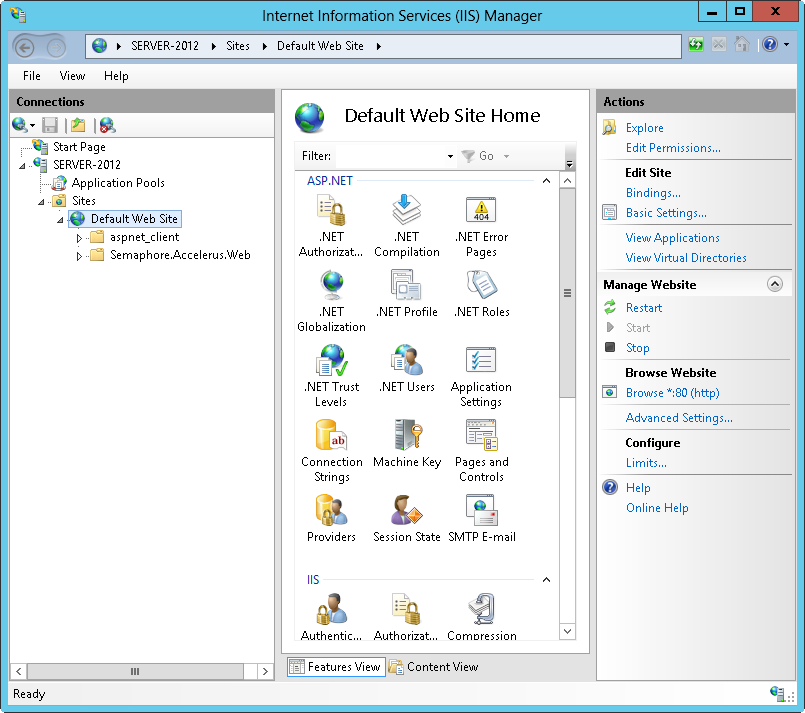805x713 pixels.
Task: Select Application Pools in tree
Action: 118,183
